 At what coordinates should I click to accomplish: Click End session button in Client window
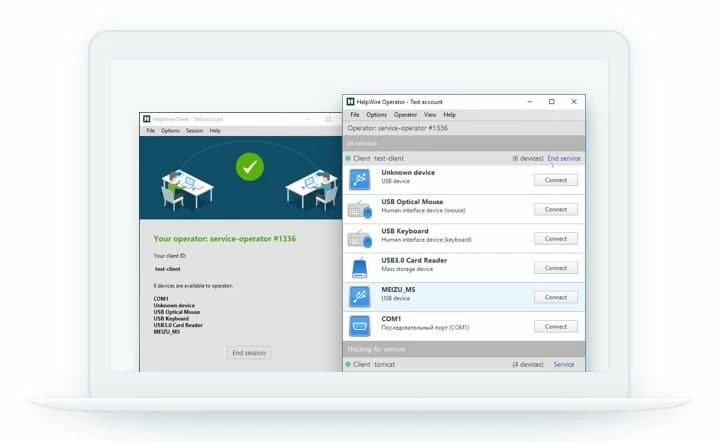tap(248, 352)
